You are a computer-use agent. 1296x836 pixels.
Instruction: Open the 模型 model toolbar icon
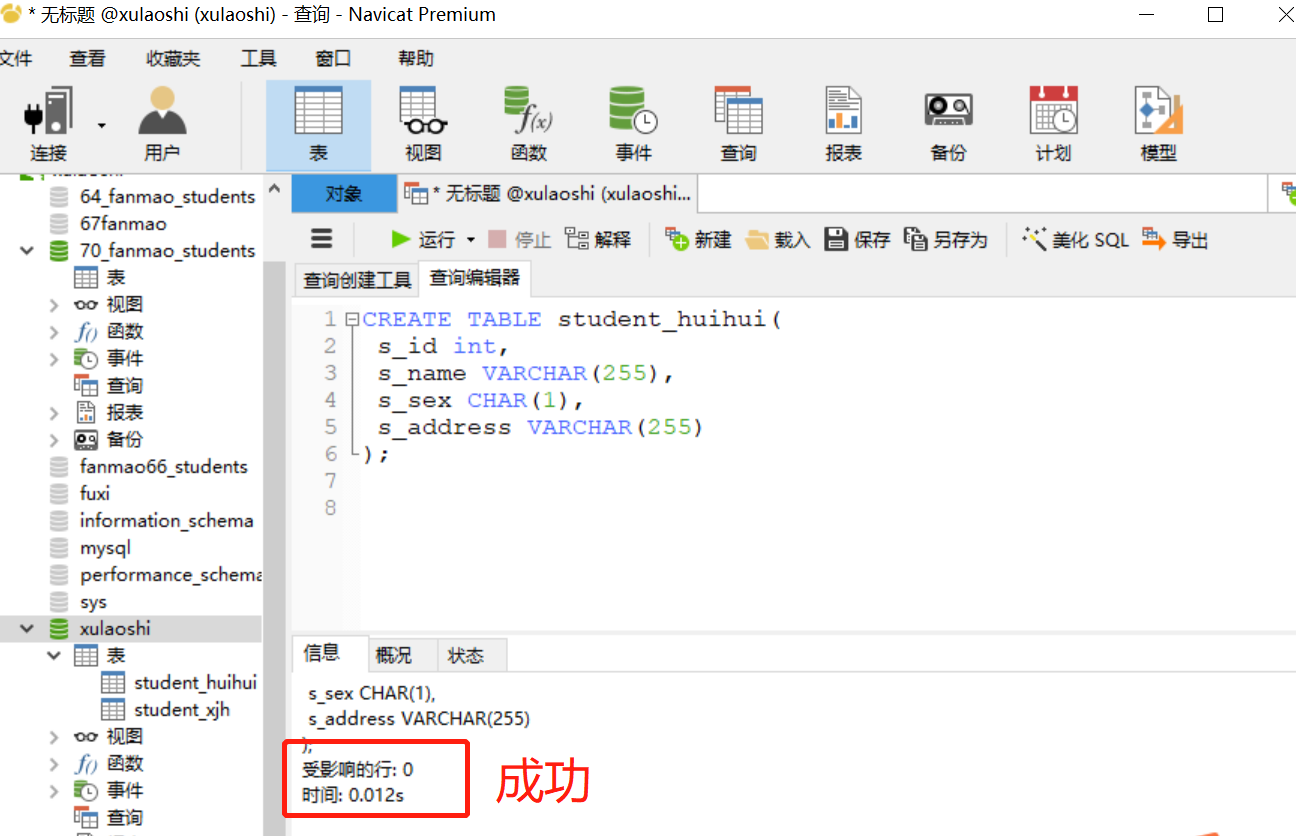(1158, 124)
